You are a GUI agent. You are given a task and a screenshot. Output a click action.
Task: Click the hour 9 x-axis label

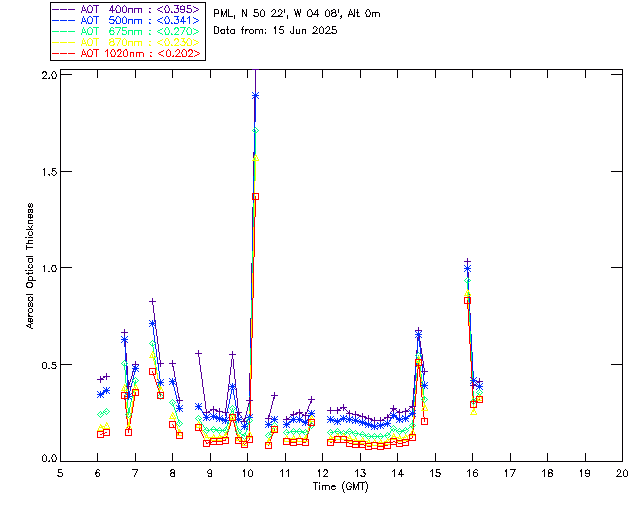(210, 473)
